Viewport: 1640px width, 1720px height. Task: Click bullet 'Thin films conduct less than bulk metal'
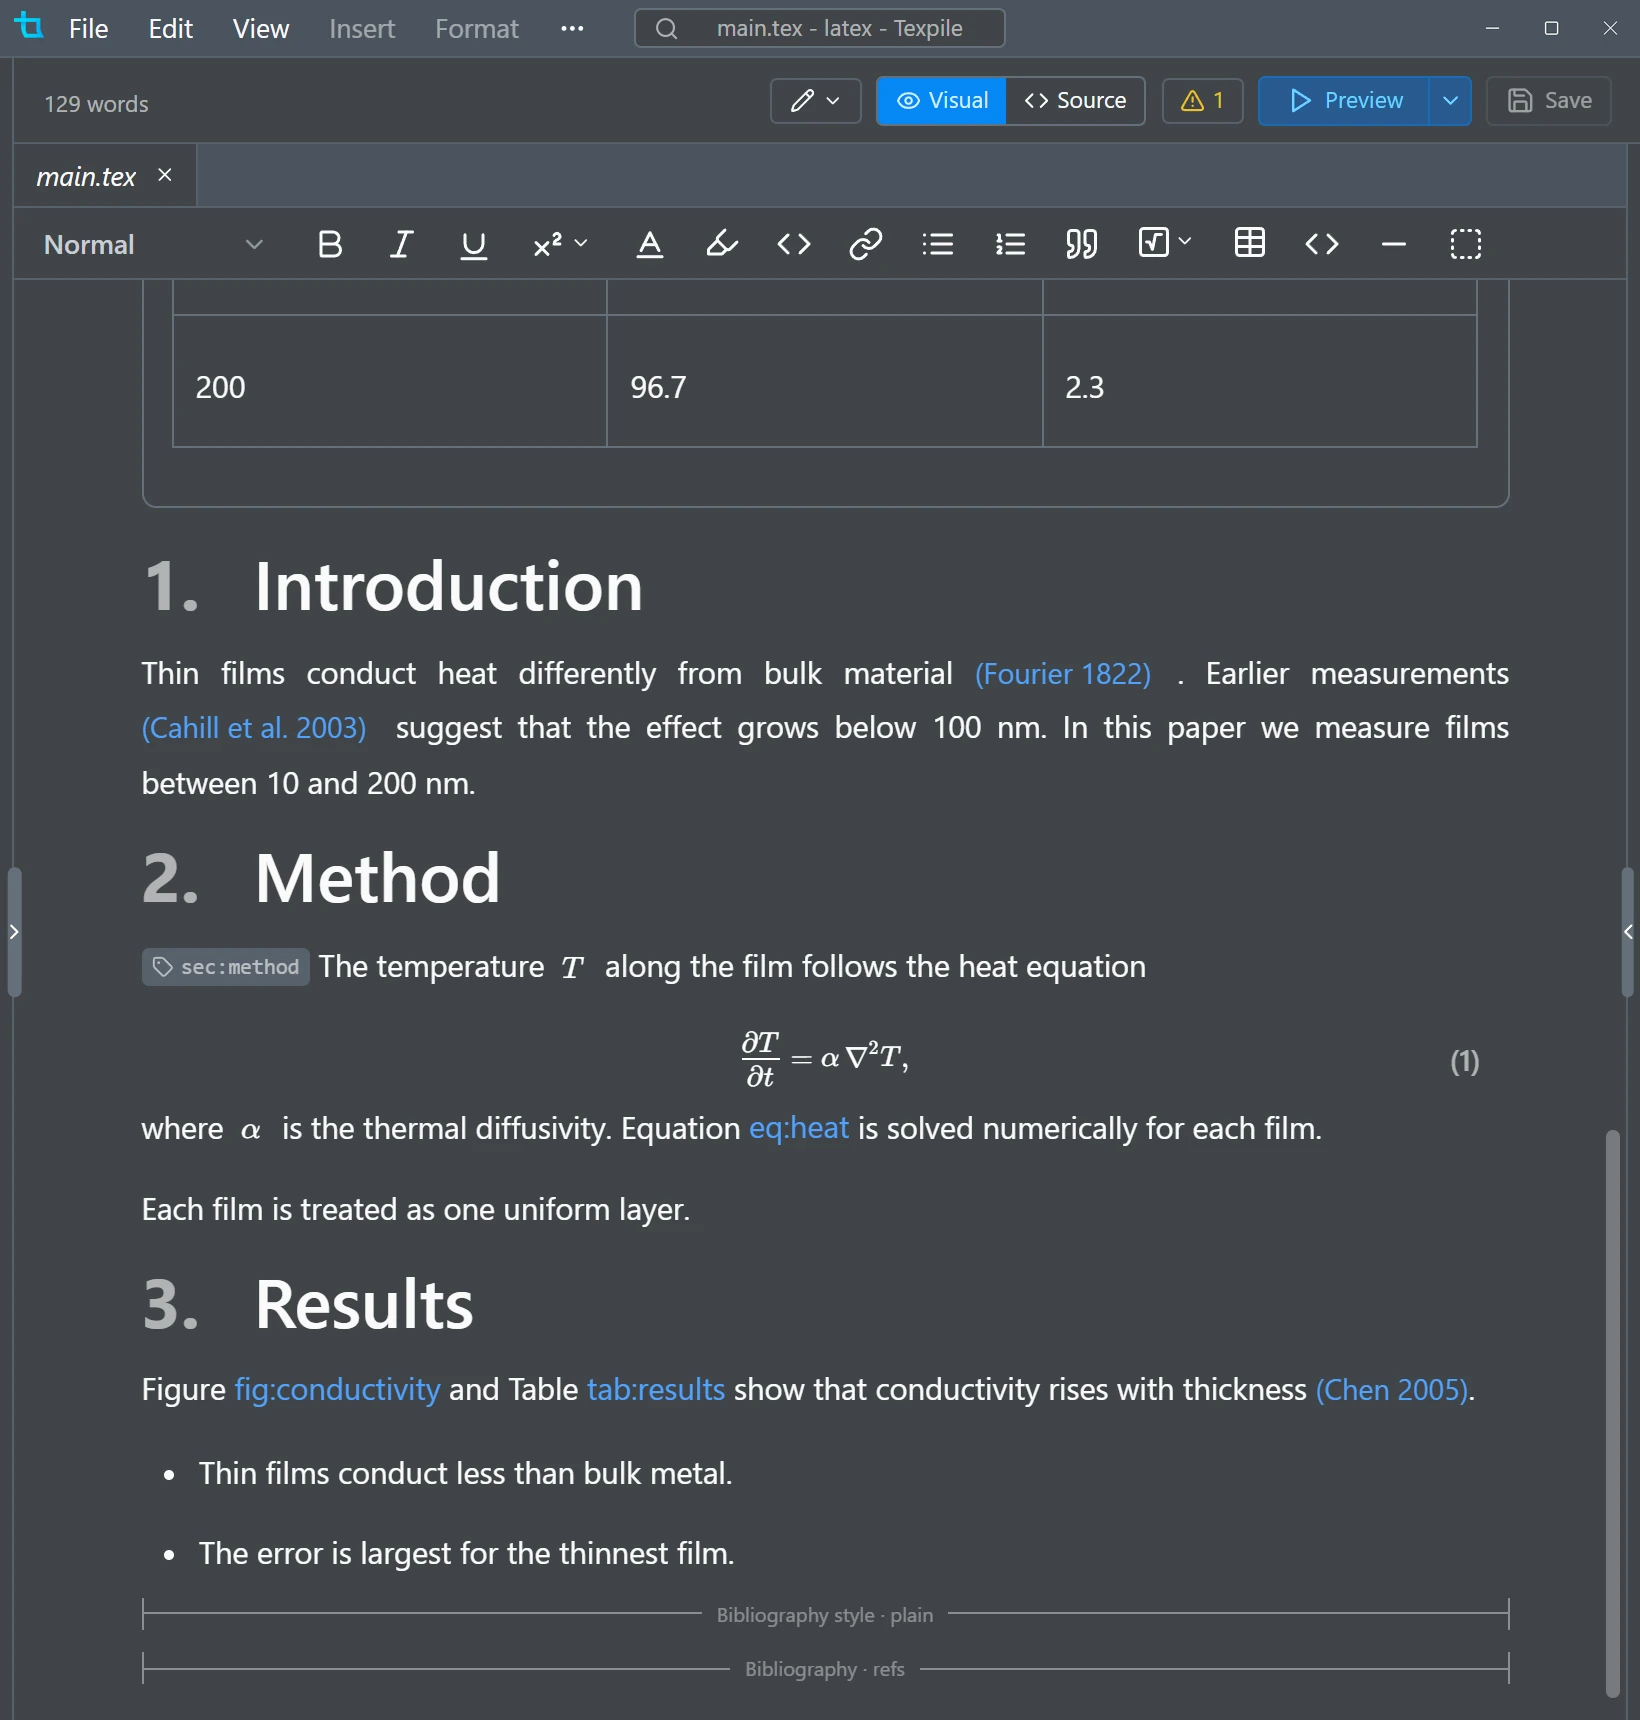465,1474
